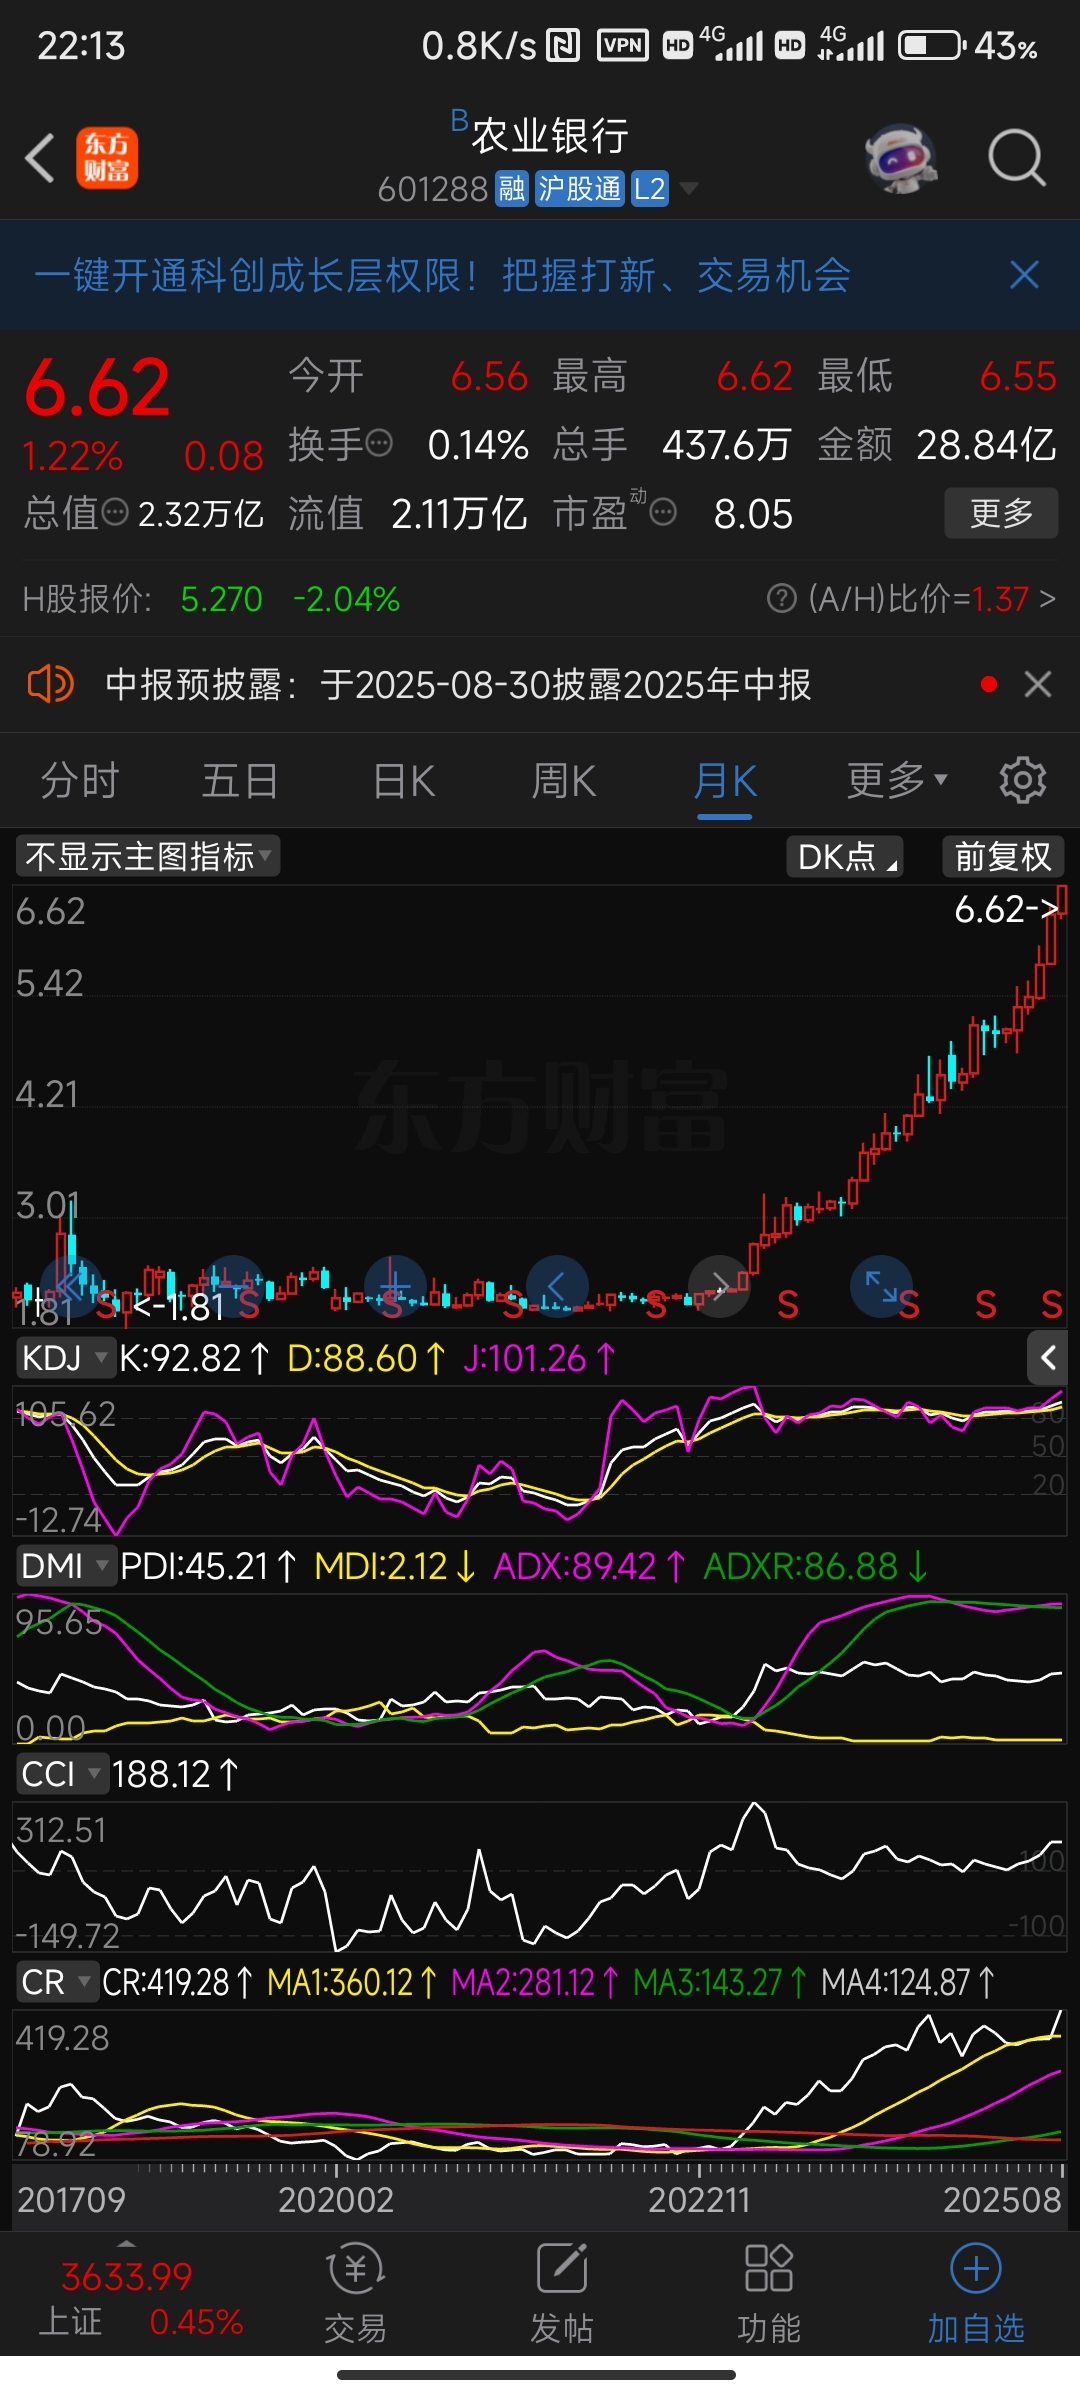1080x2400 pixels.
Task: Open the 前复权 adjustment selector
Action: pos(1003,857)
